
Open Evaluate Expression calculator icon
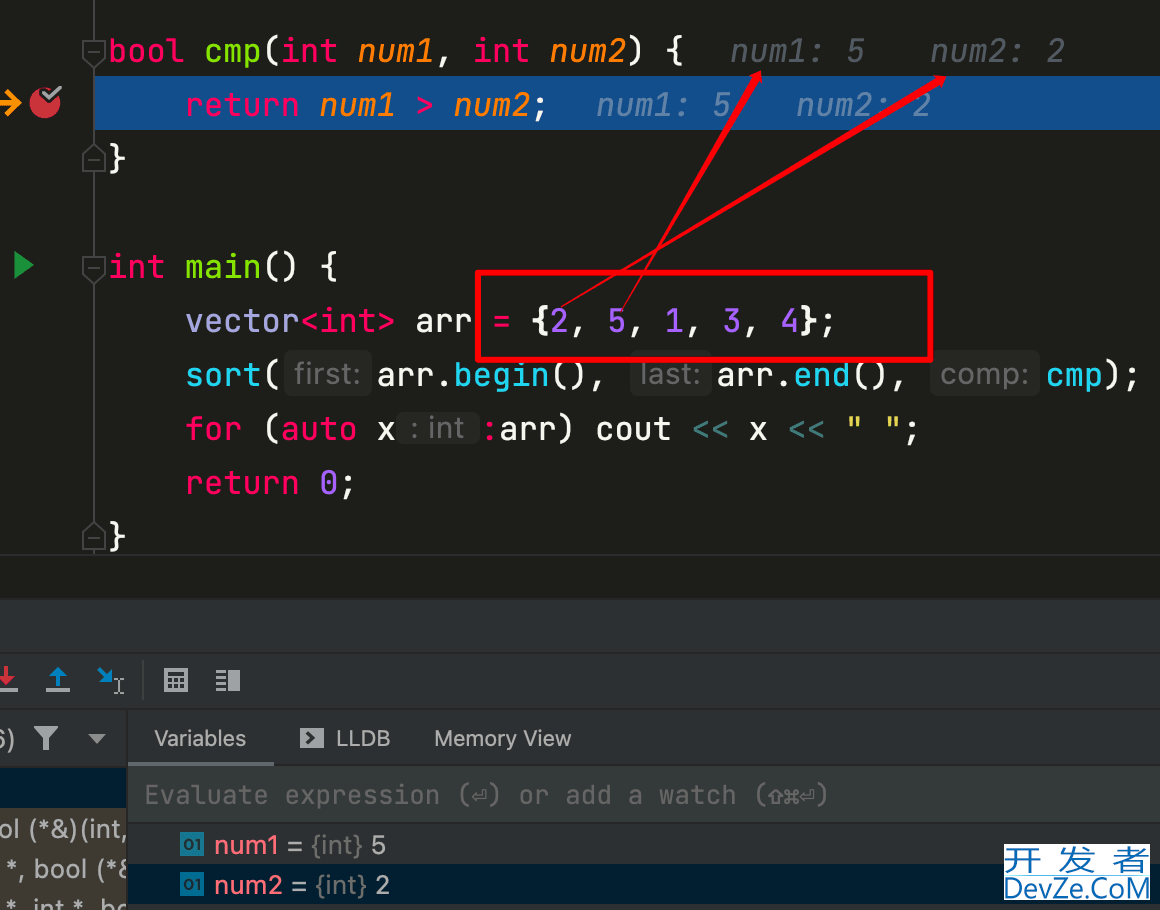point(176,680)
